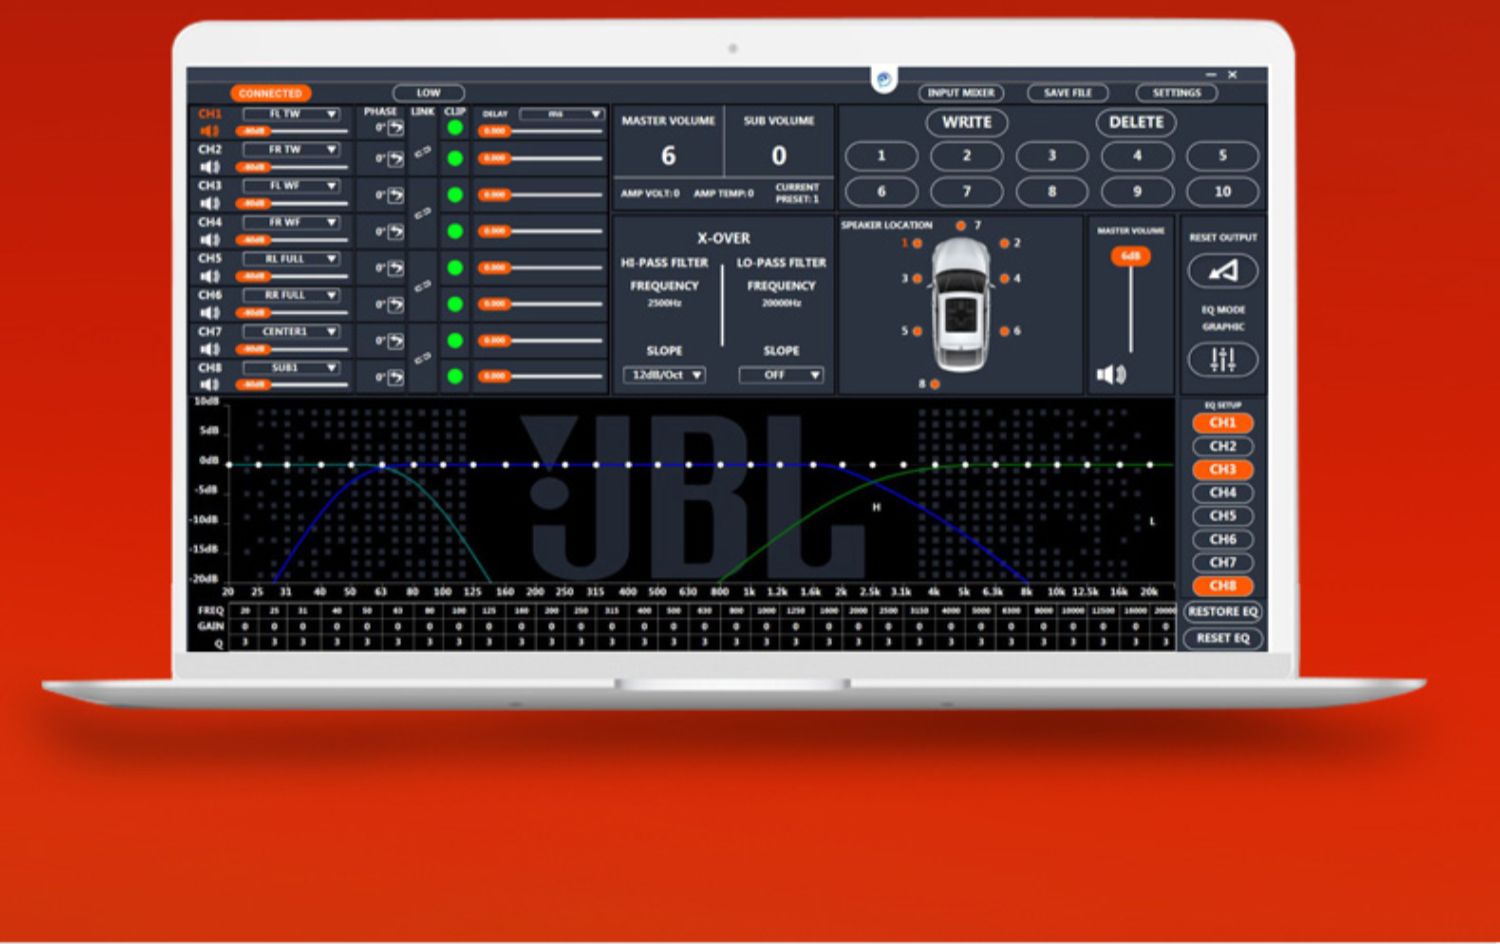Mute the CH2 speaker icon

[x=209, y=167]
